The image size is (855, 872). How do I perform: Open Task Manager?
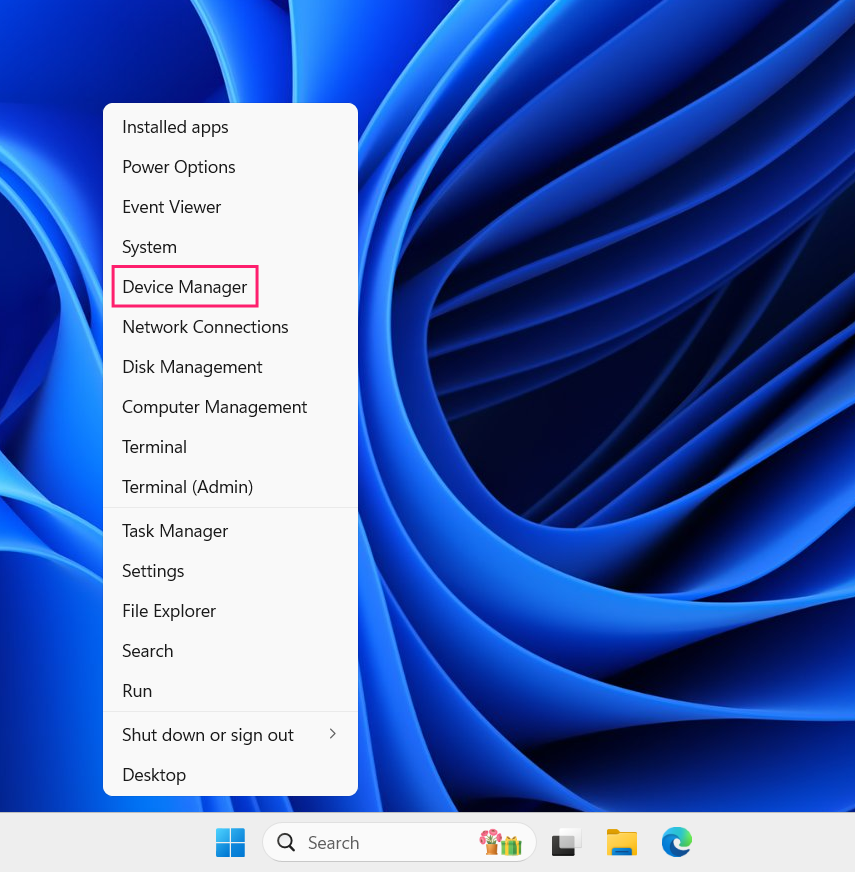point(230,531)
